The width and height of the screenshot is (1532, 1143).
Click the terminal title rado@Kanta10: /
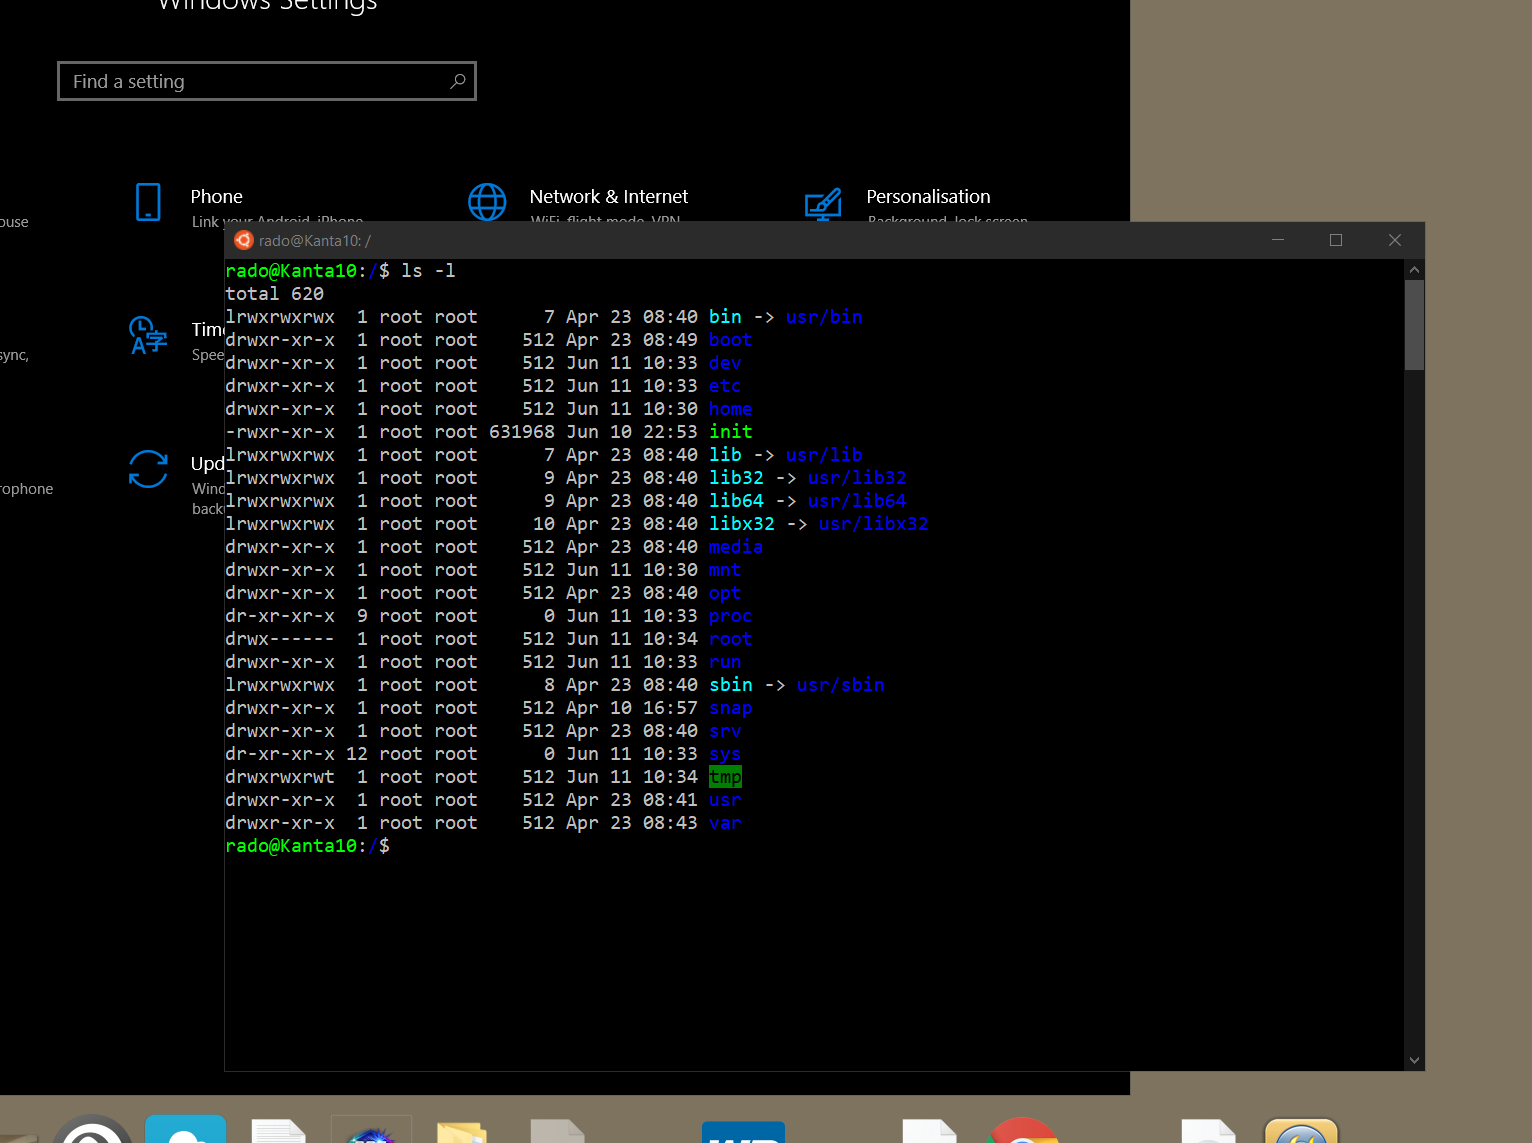(x=315, y=240)
